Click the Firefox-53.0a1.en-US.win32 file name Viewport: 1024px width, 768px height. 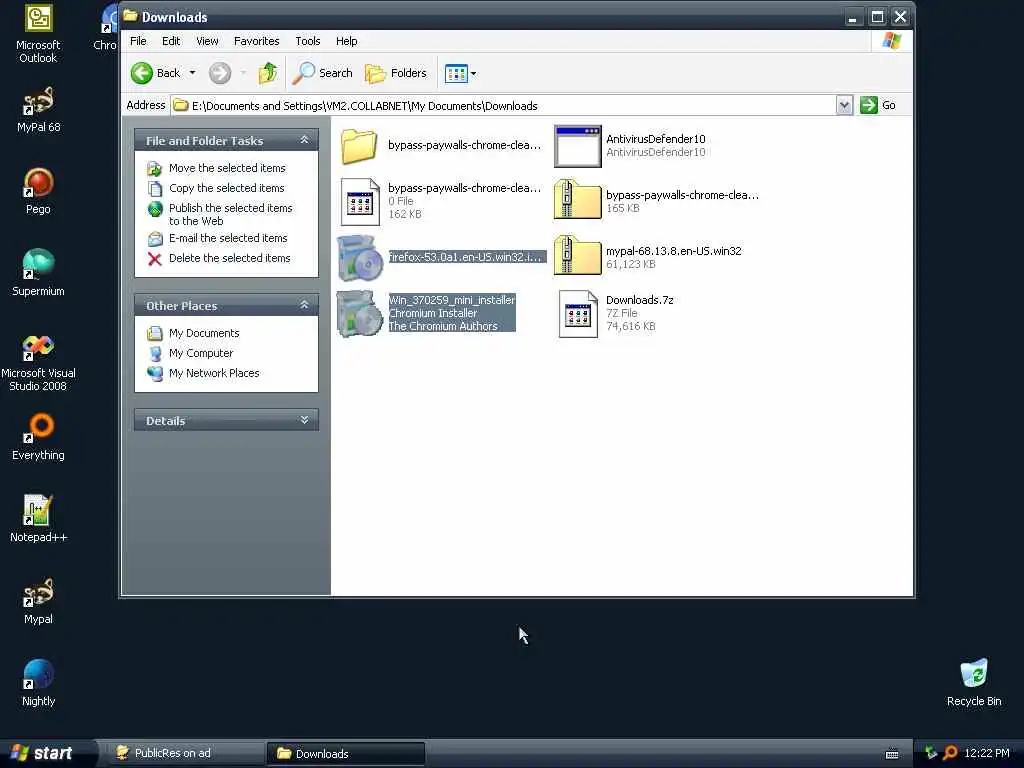(x=466, y=257)
